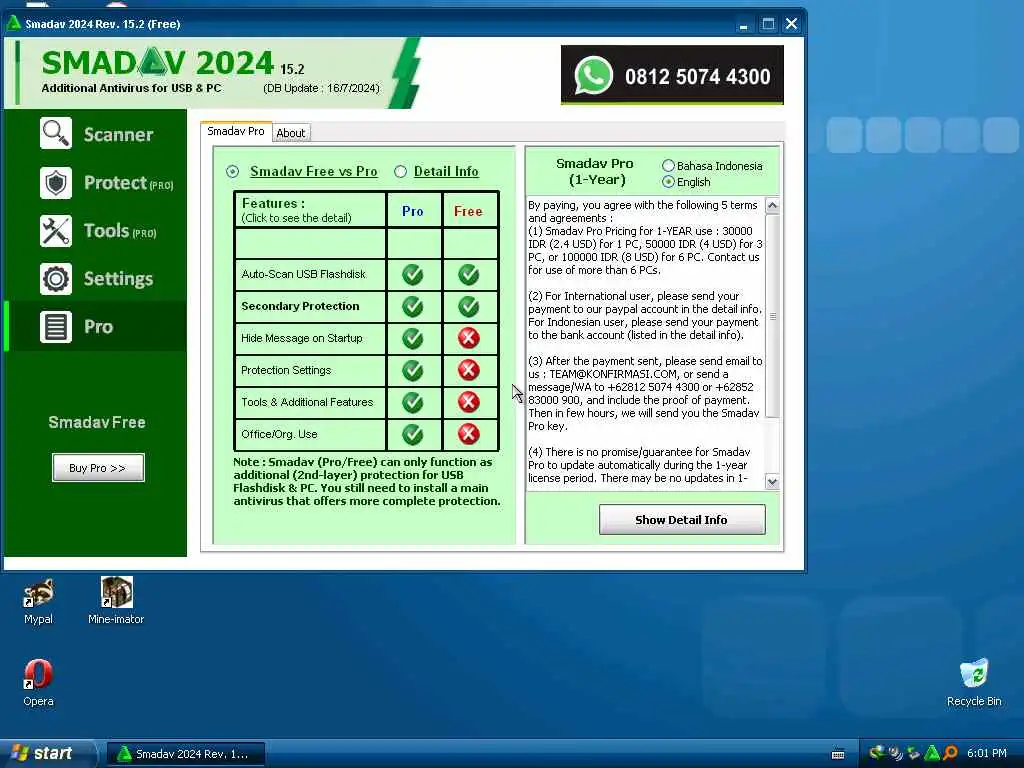1024x768 pixels.
Task: Click Pro checkmark for Hide Message on Startup
Action: point(413,338)
